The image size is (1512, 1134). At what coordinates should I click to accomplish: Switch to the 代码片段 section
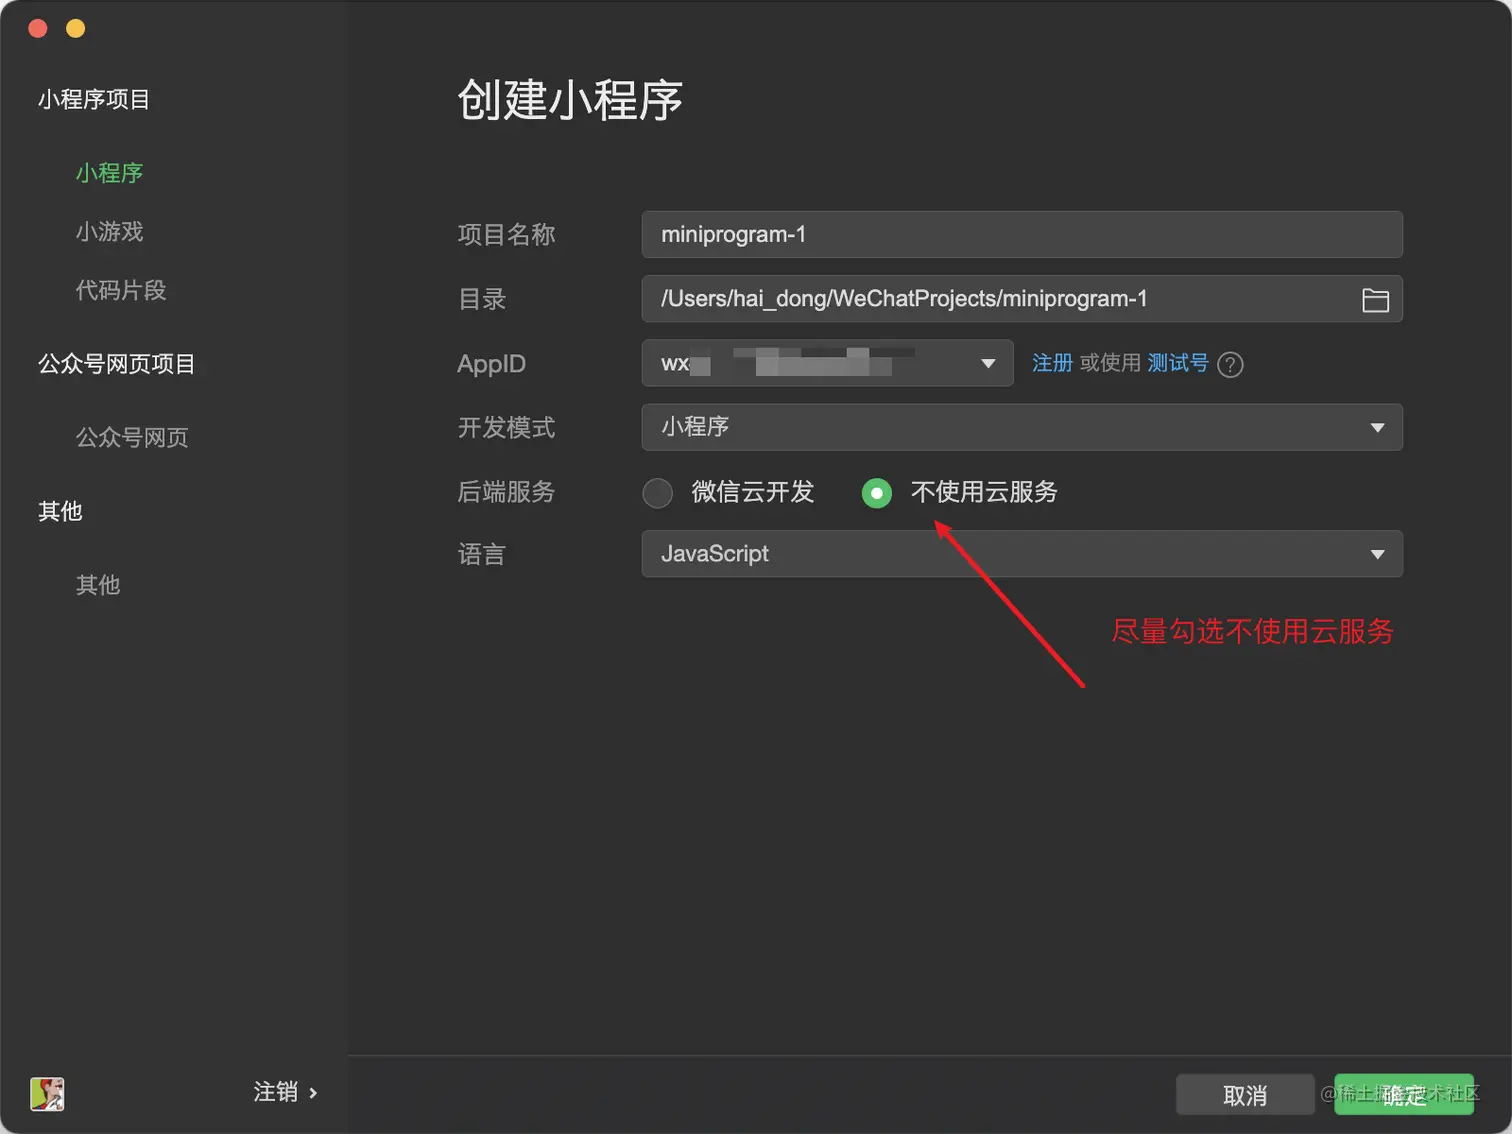coord(120,290)
